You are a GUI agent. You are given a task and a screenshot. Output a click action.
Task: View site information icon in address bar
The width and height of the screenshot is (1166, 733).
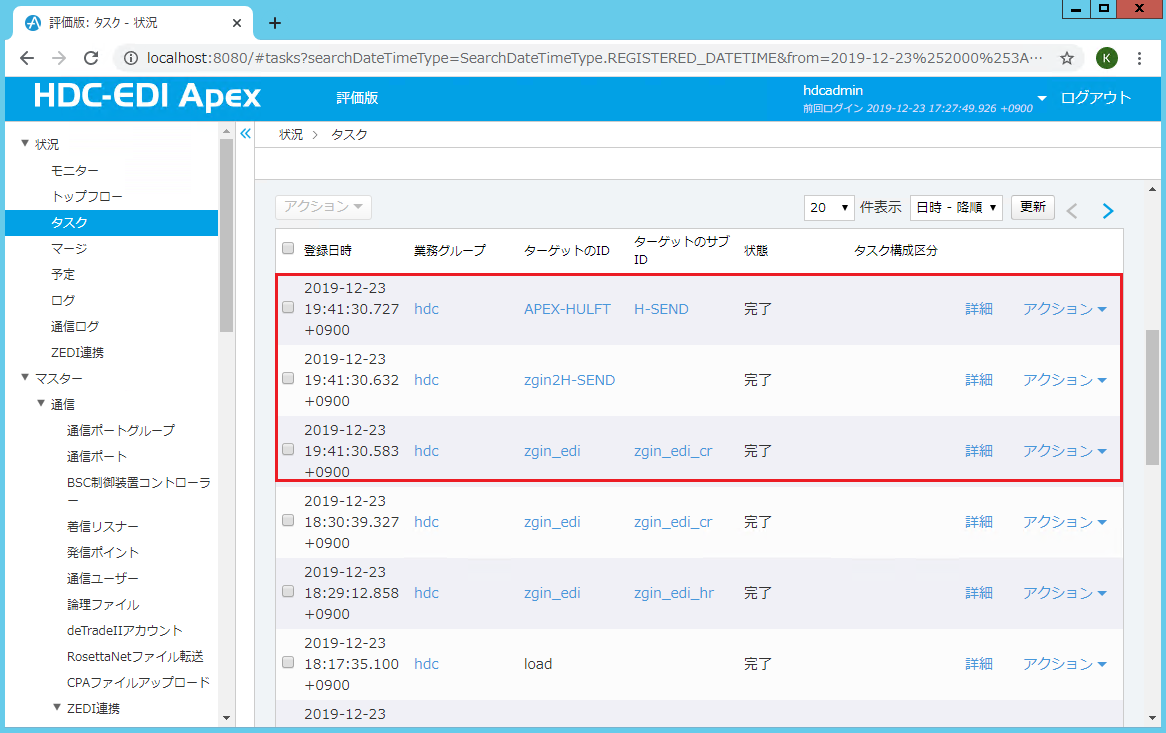point(130,58)
